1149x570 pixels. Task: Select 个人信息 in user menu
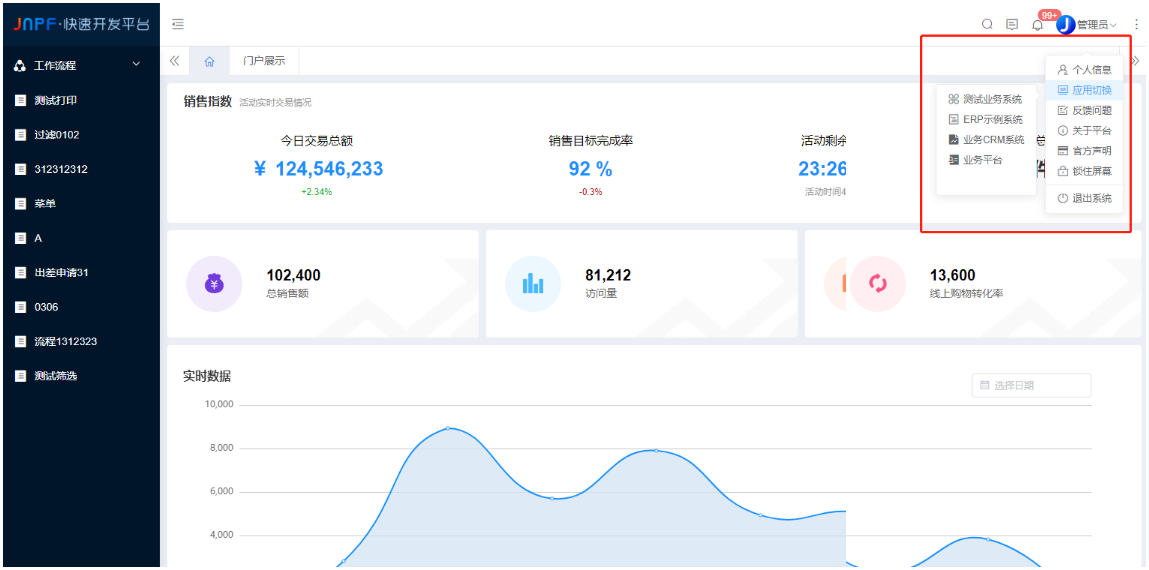(x=1085, y=70)
